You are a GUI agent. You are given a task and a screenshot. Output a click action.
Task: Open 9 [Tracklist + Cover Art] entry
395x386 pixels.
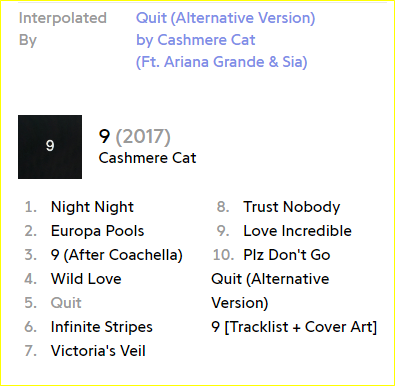tap(294, 327)
